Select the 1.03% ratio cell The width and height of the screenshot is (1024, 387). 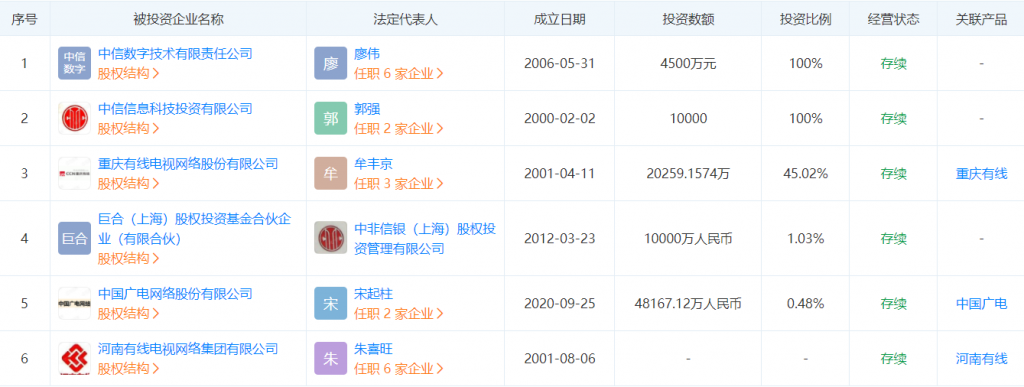(805, 239)
